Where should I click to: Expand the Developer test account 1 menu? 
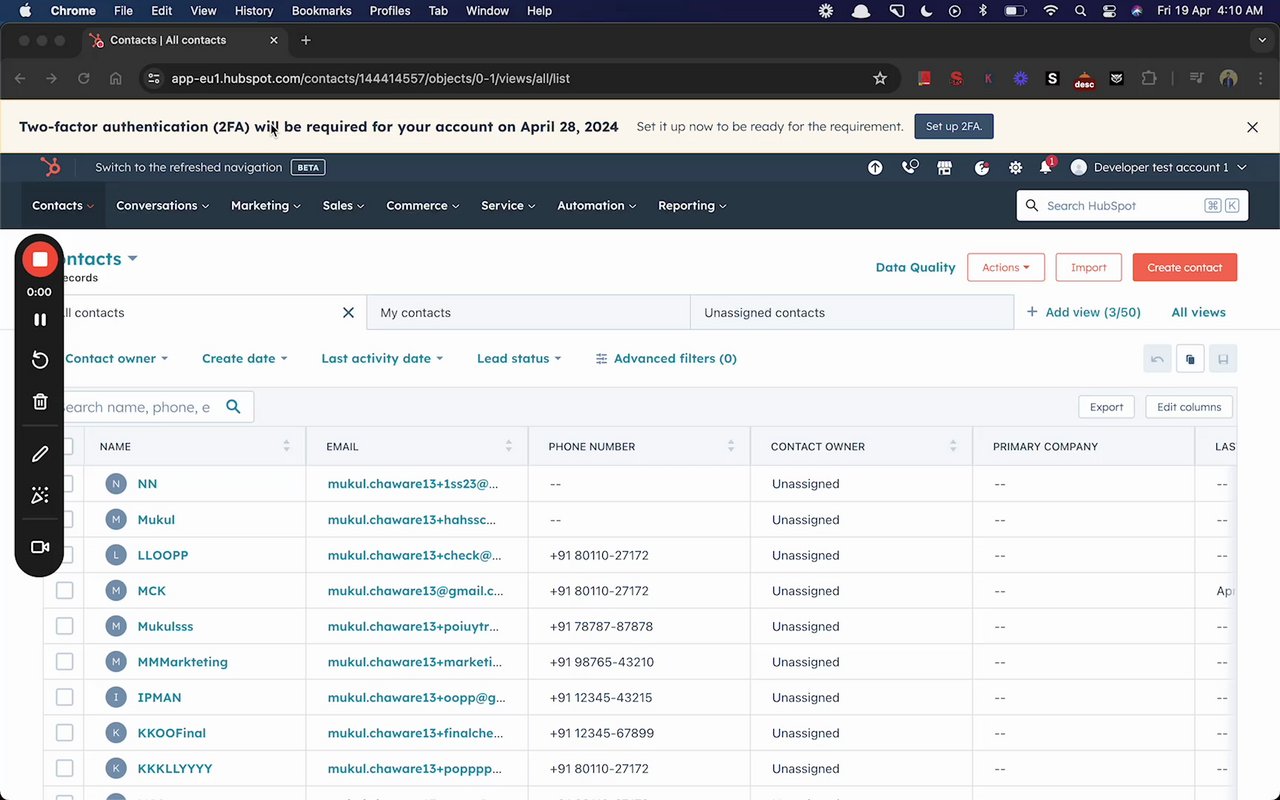pos(1159,167)
